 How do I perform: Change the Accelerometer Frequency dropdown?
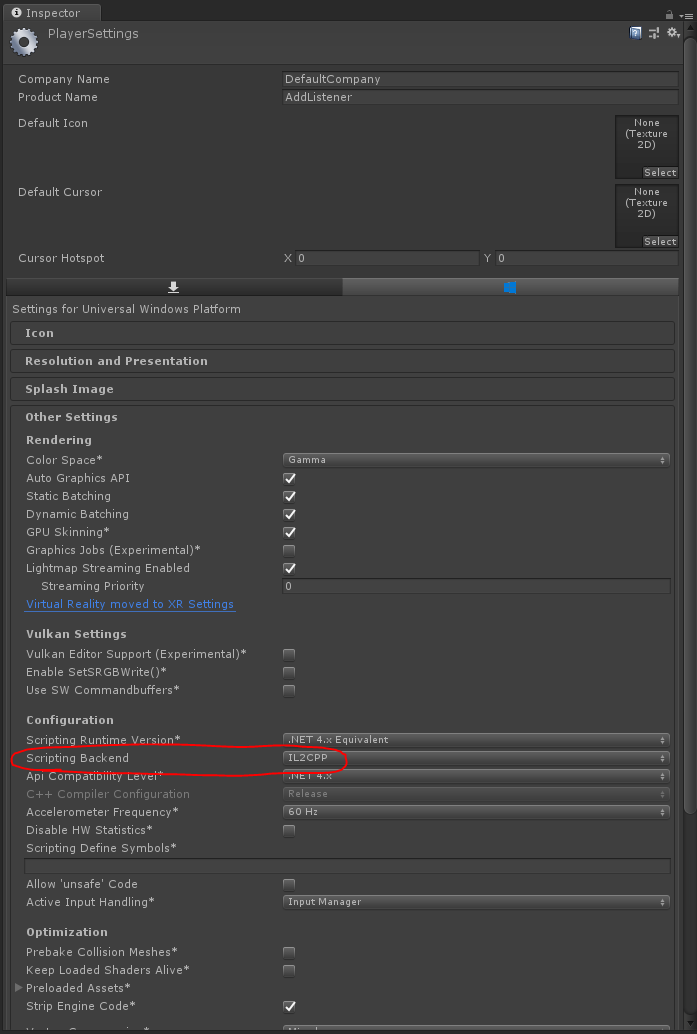pyautogui.click(x=476, y=812)
